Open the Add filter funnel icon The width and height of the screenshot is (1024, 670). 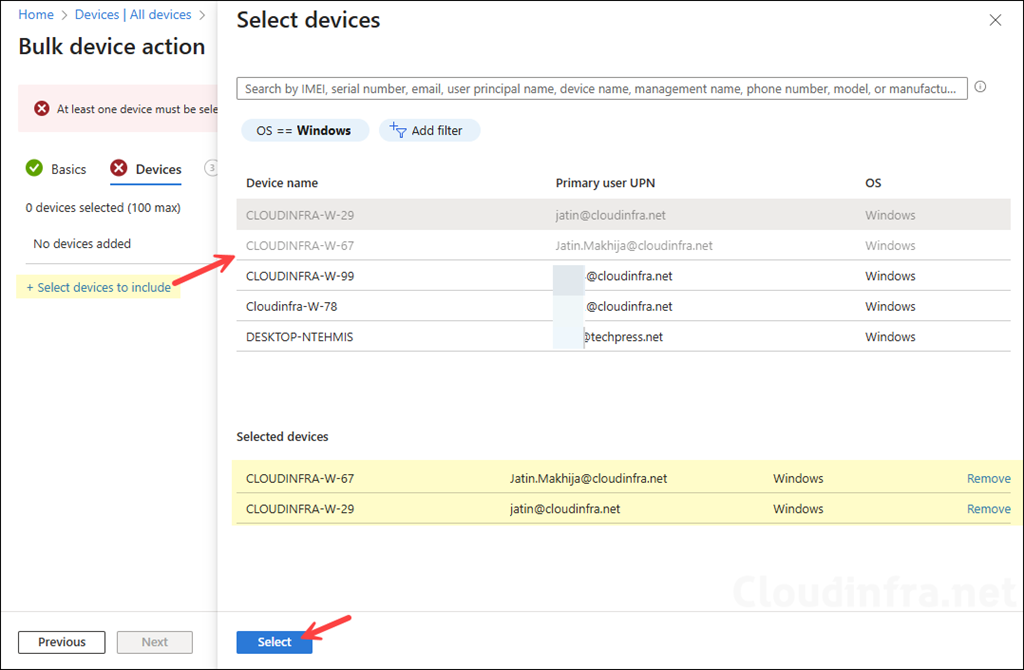tap(400, 130)
